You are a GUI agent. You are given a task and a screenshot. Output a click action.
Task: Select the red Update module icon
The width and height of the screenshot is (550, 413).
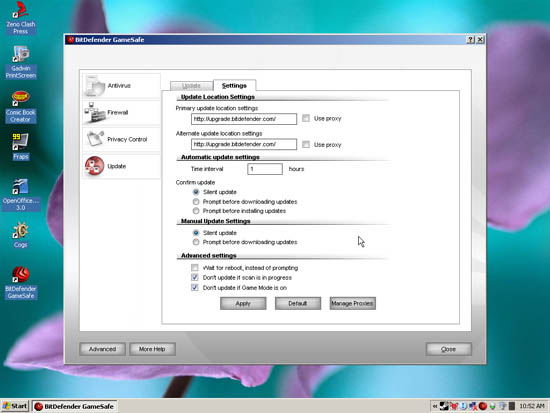click(x=95, y=166)
